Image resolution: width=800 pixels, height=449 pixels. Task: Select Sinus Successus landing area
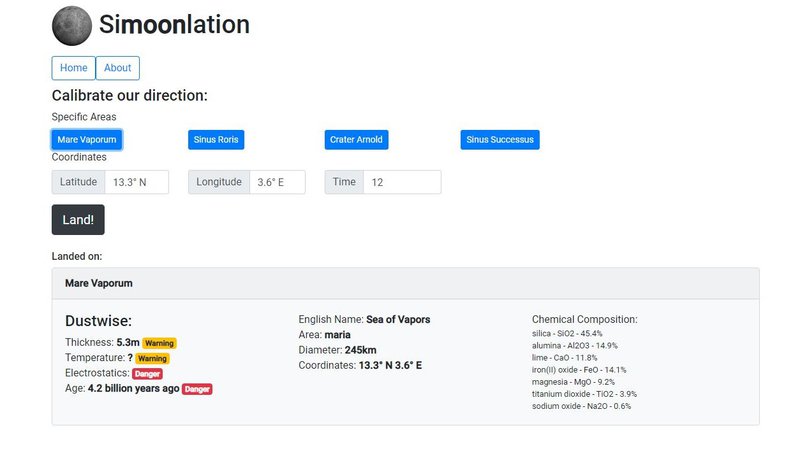pyautogui.click(x=500, y=140)
